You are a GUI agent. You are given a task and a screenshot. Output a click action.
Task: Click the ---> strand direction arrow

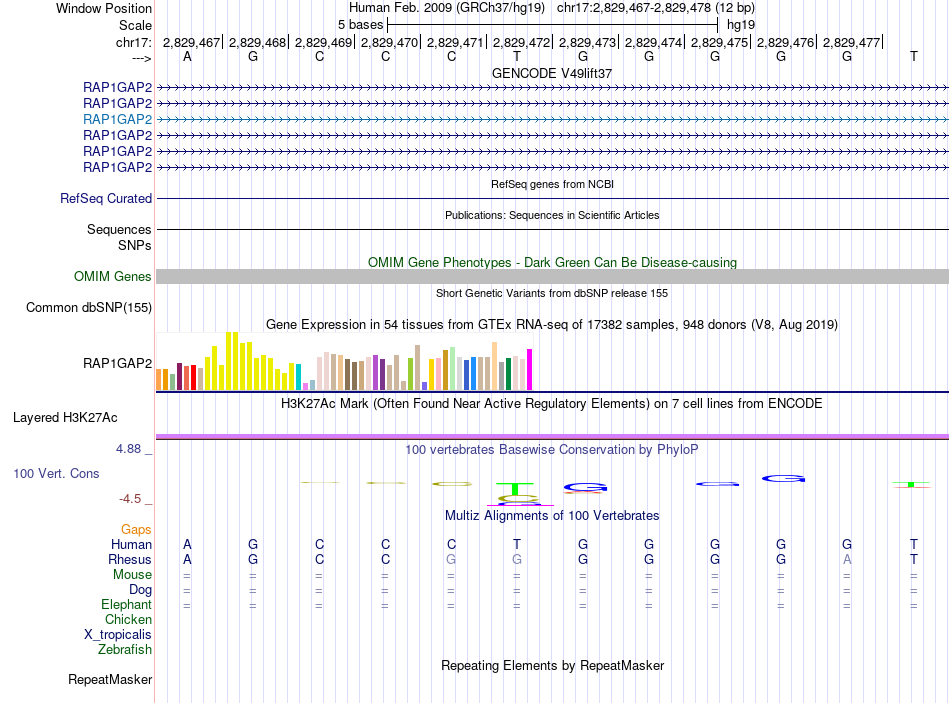142,58
